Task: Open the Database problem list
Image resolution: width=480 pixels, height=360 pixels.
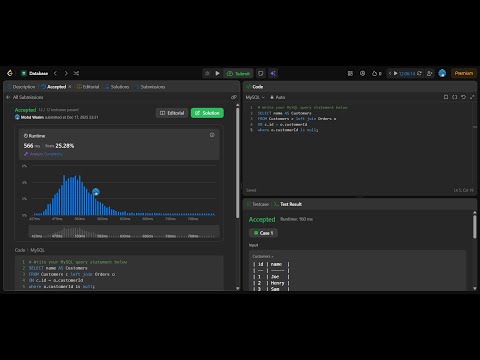Action: point(35,73)
